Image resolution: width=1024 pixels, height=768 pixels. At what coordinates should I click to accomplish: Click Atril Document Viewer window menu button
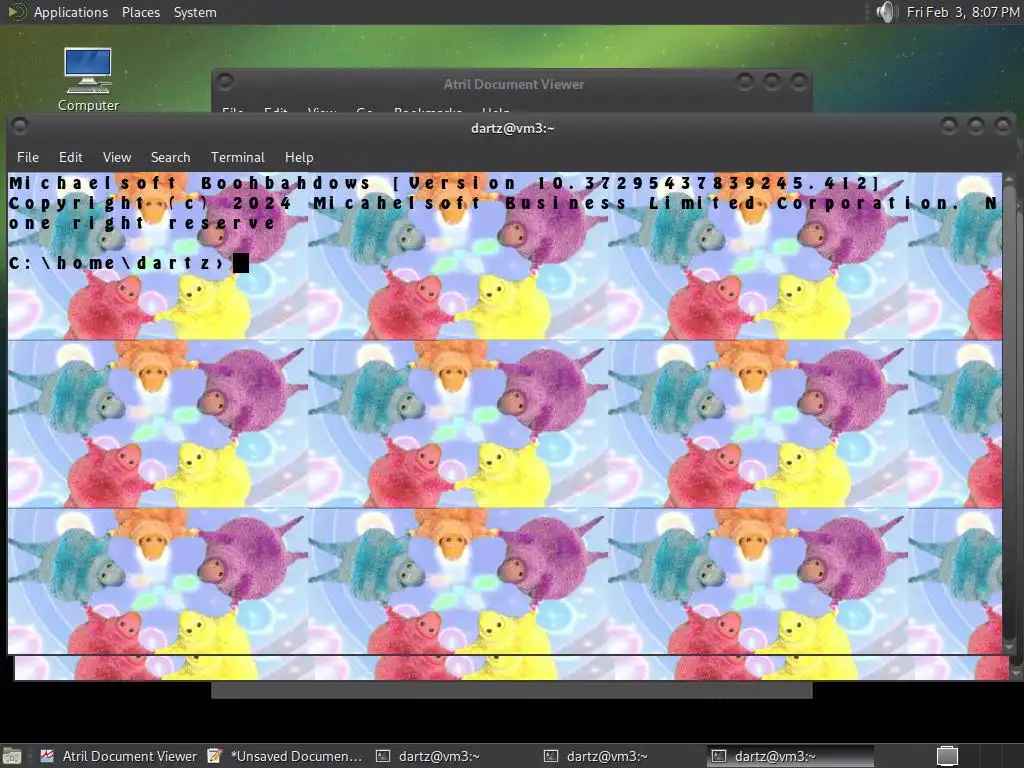click(225, 82)
